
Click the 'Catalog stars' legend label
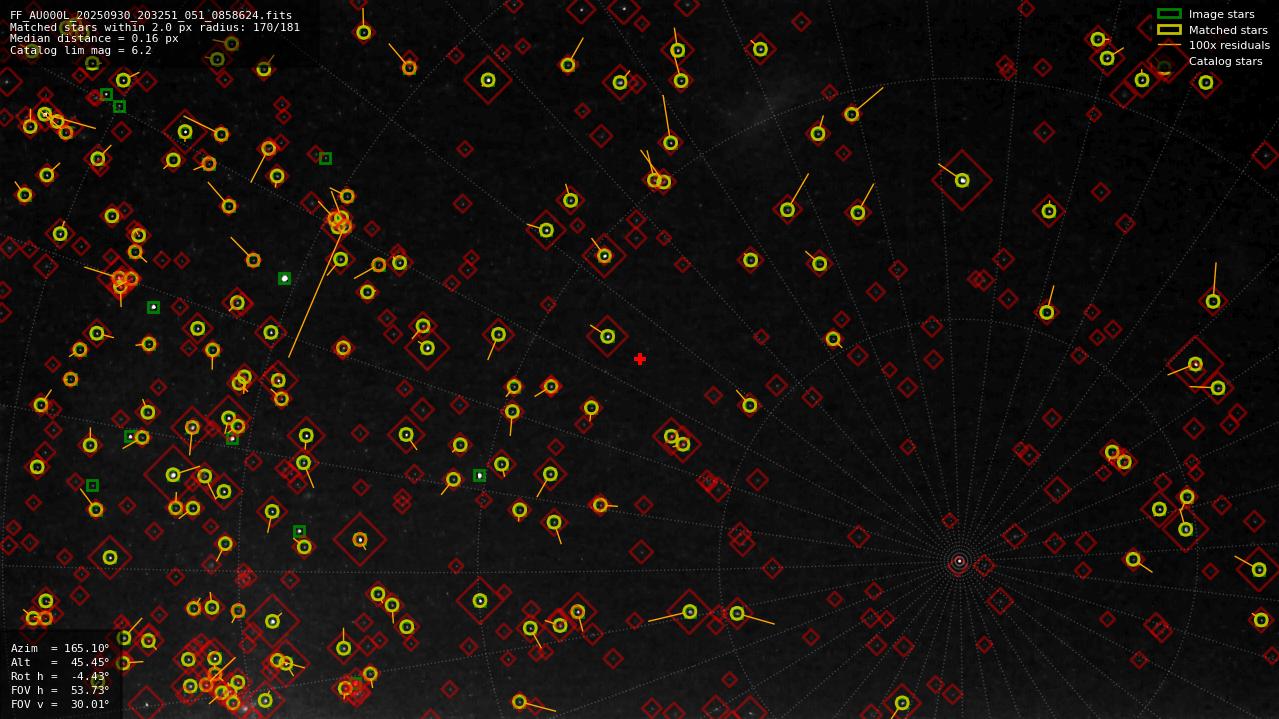pos(1225,61)
